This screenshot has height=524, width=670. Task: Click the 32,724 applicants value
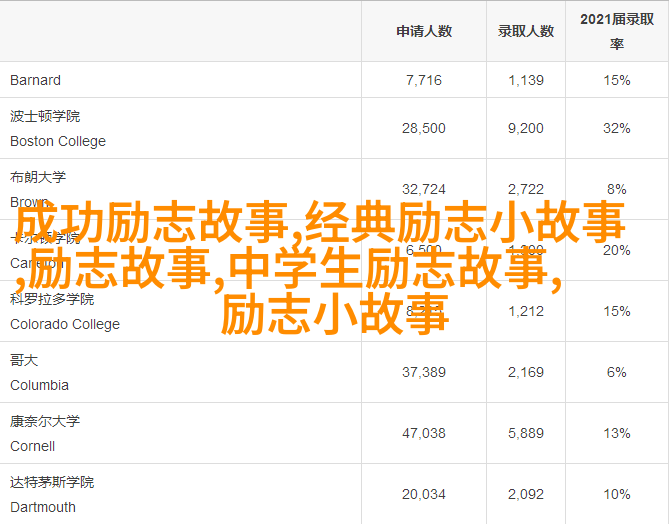pos(424,189)
